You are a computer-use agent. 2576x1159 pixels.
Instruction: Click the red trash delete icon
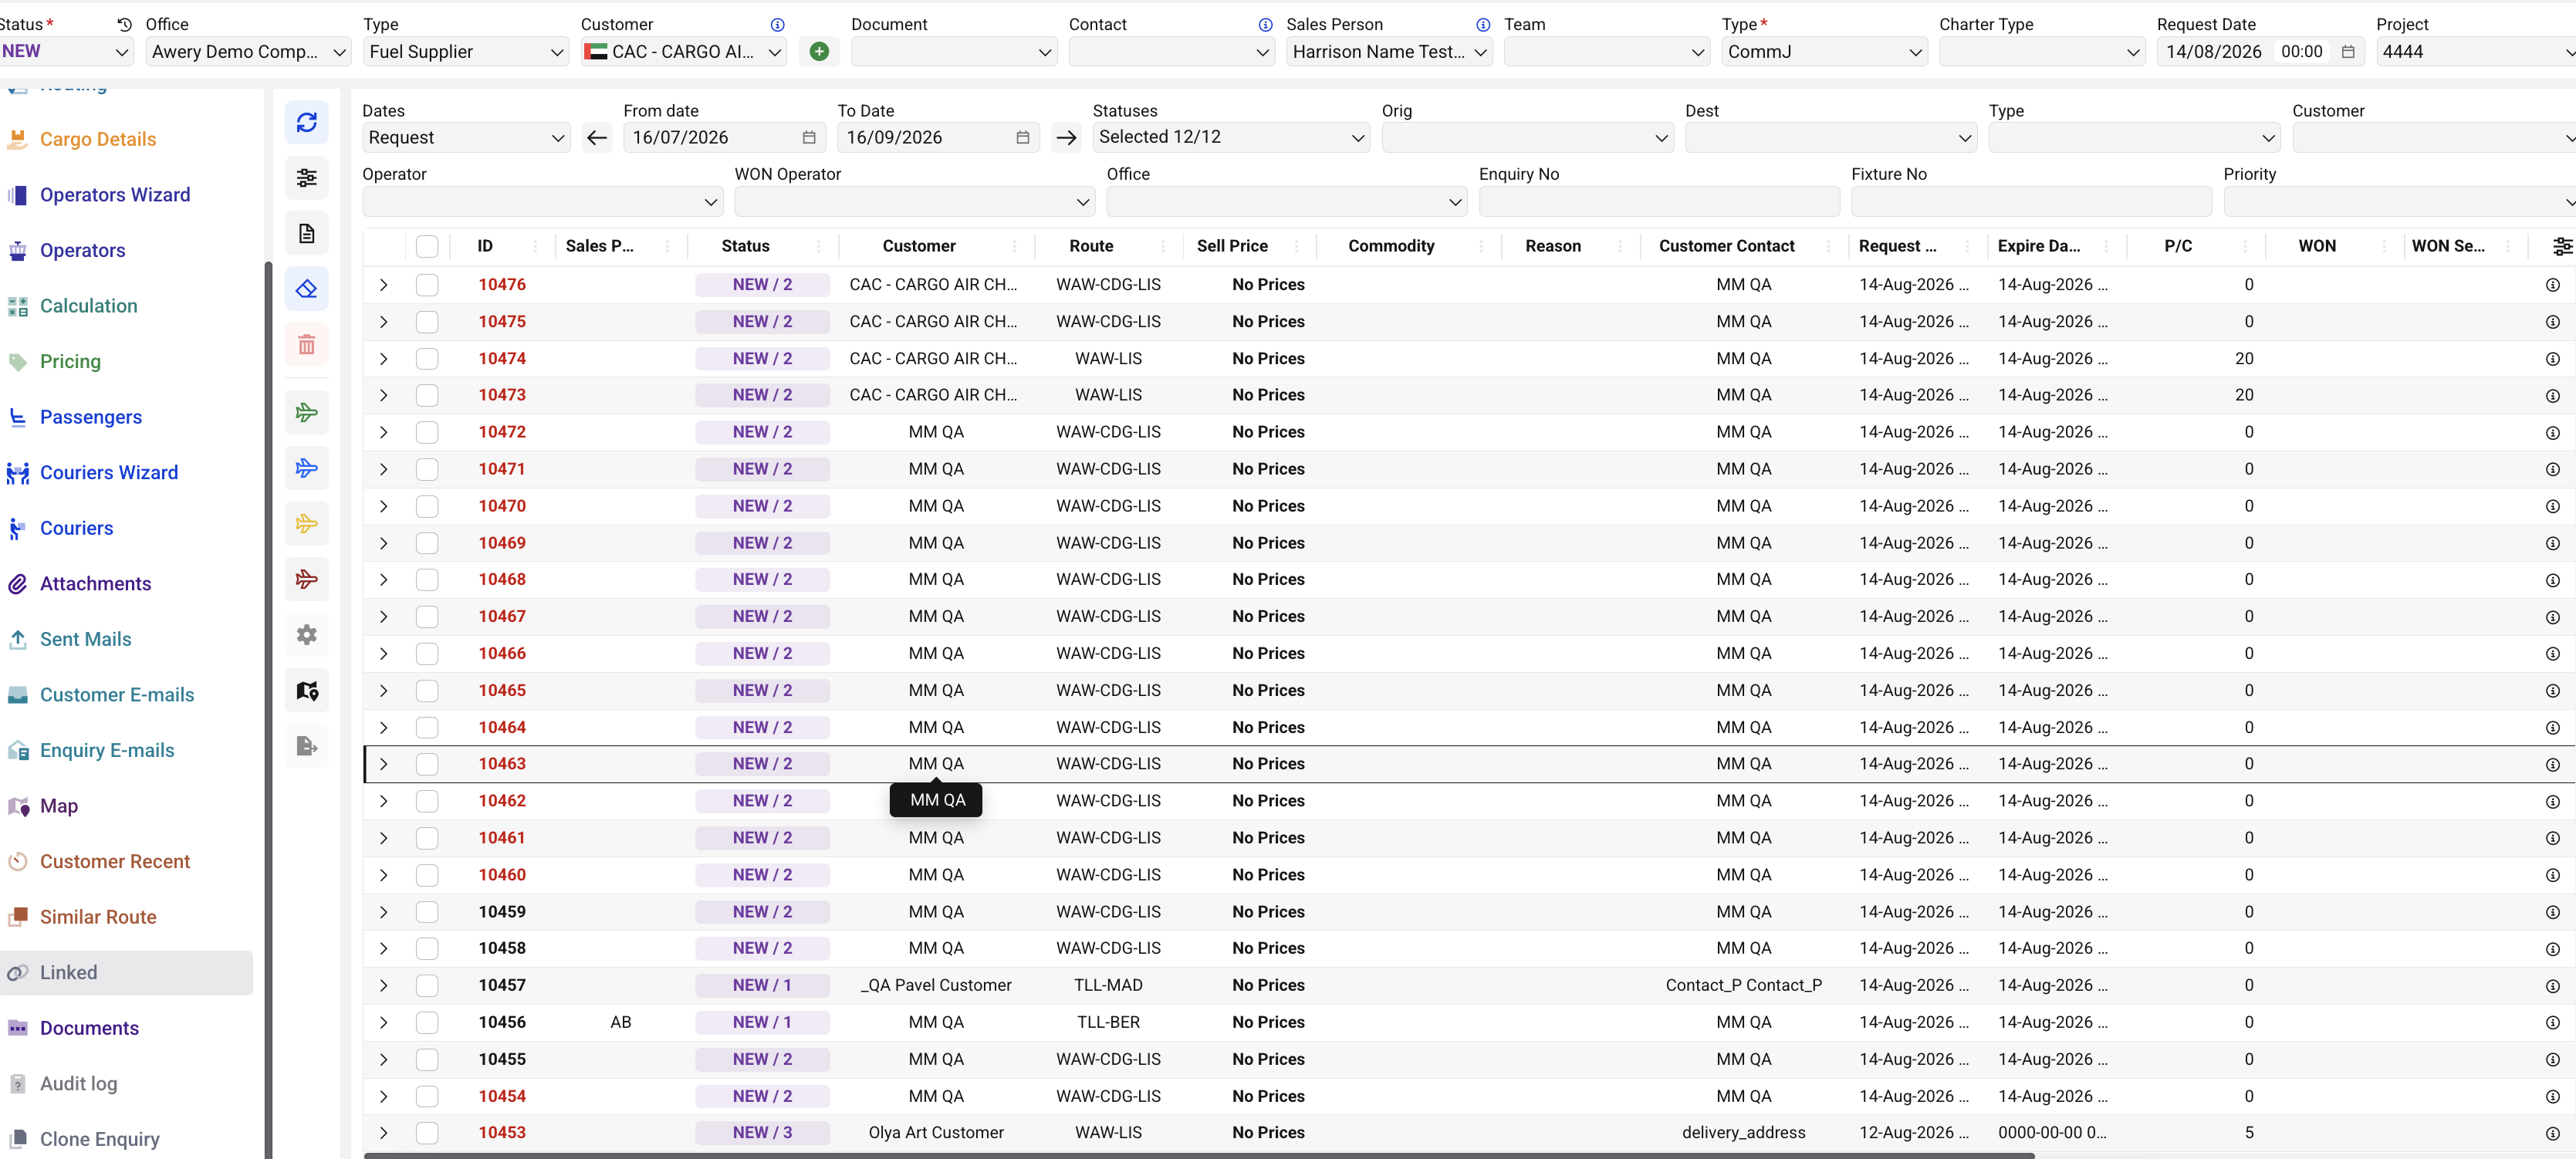click(306, 345)
